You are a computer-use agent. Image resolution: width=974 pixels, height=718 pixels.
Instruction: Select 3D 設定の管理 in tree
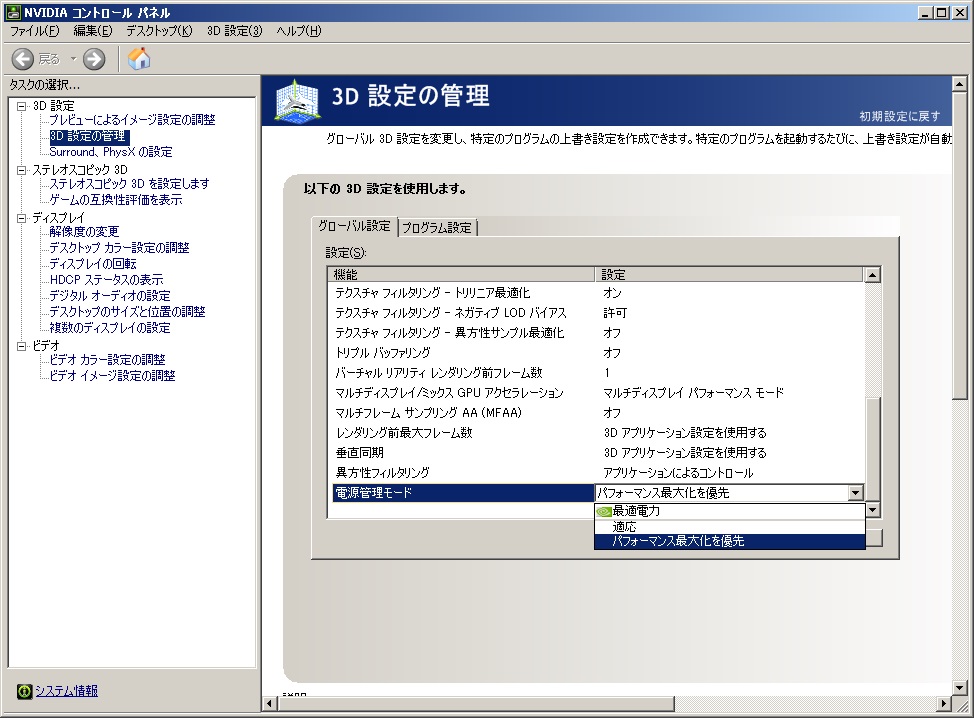[89, 136]
